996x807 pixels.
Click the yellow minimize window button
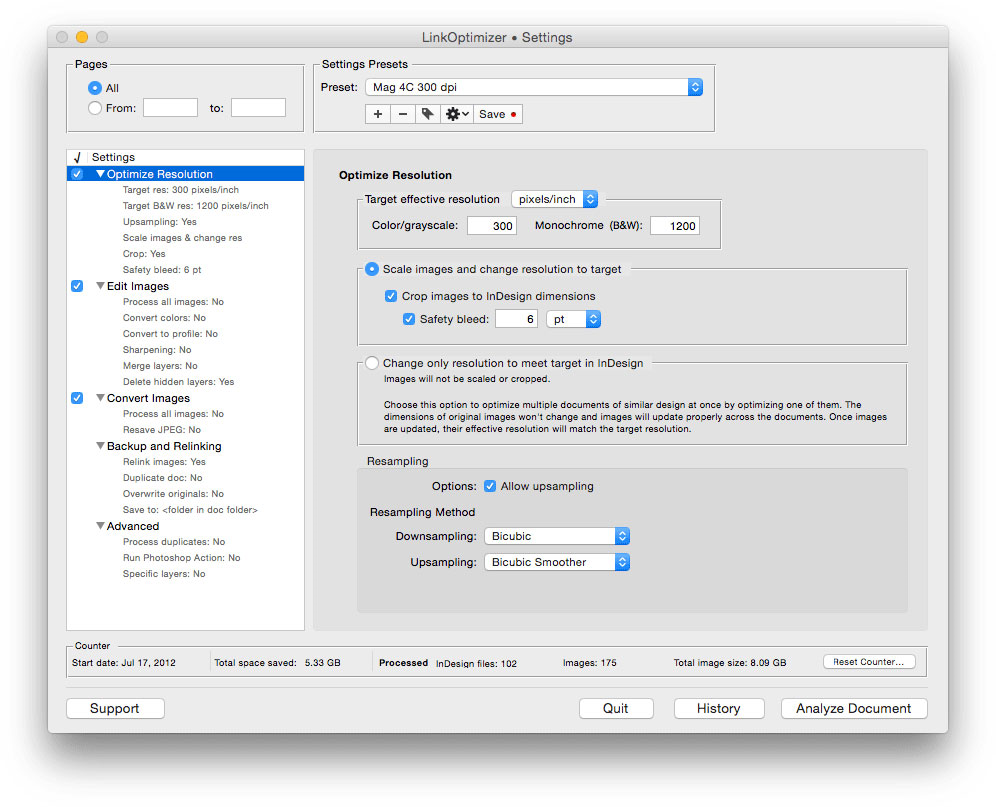(x=82, y=37)
